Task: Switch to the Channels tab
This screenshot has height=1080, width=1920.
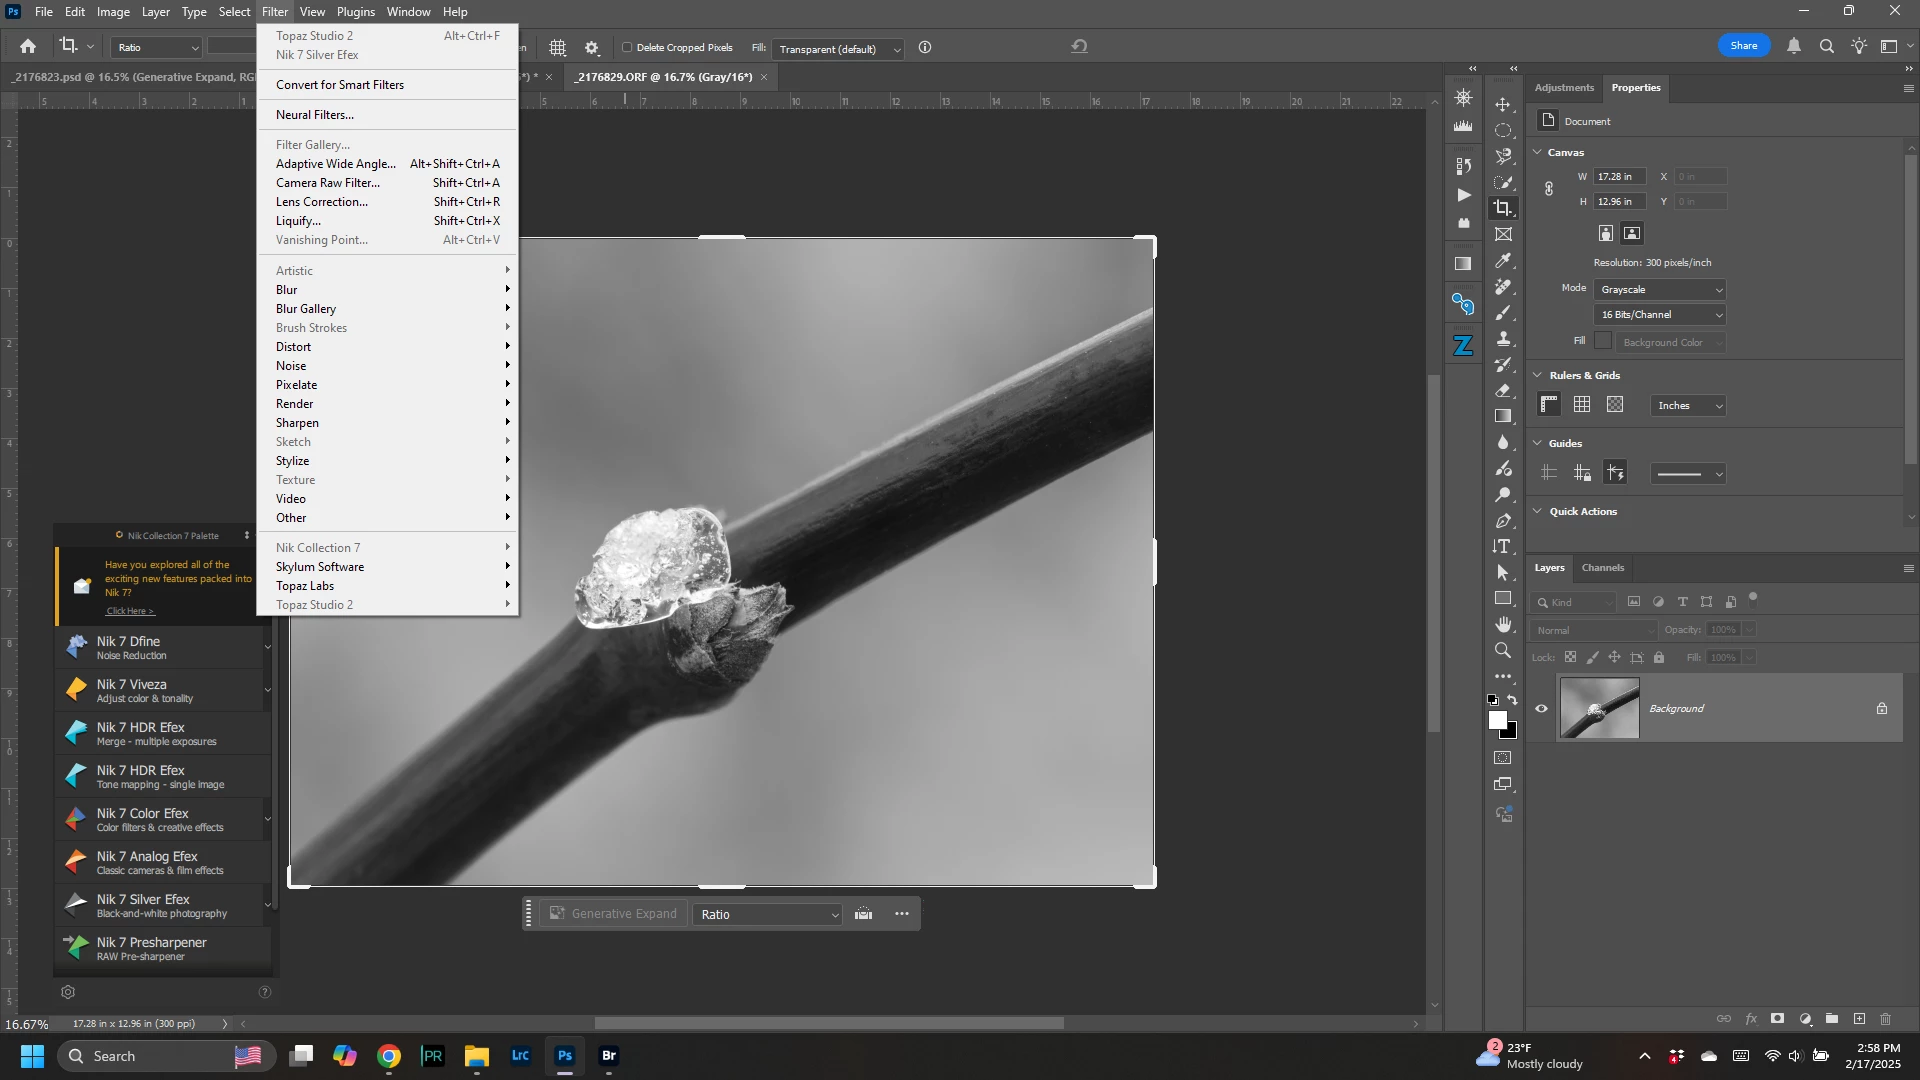Action: tap(1602, 568)
